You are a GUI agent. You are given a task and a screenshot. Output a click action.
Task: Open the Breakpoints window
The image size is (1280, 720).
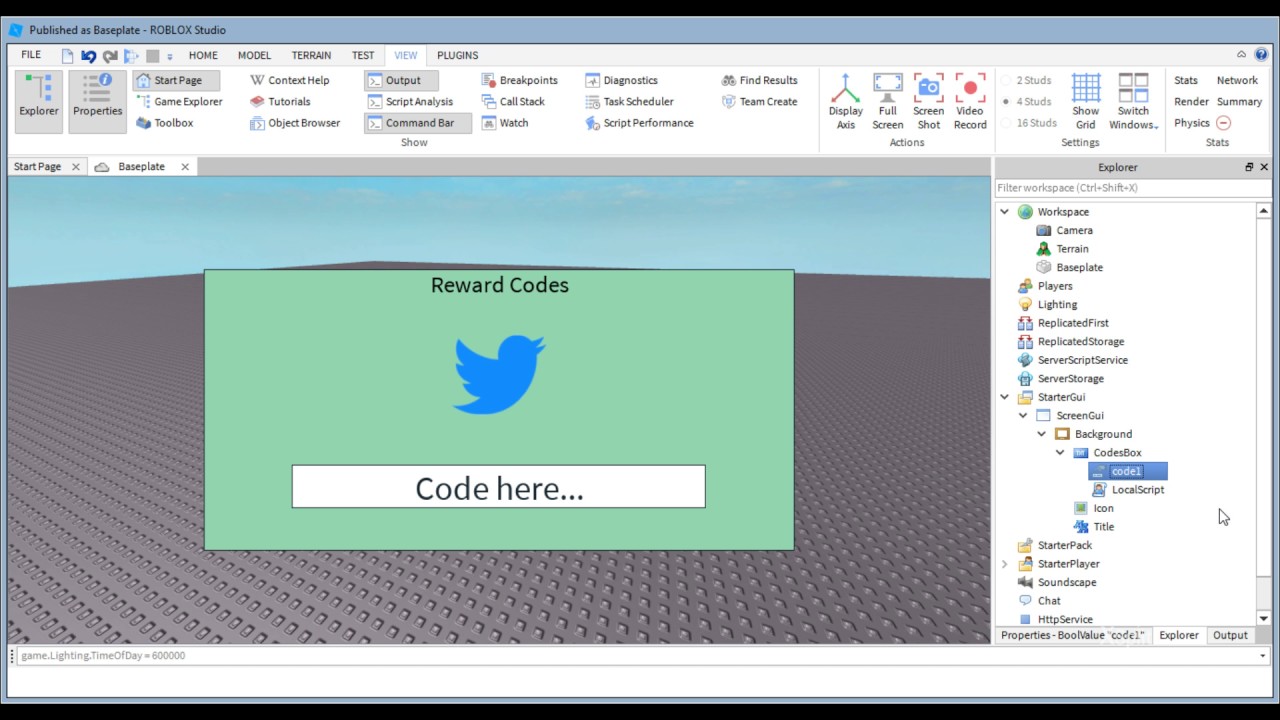click(520, 80)
